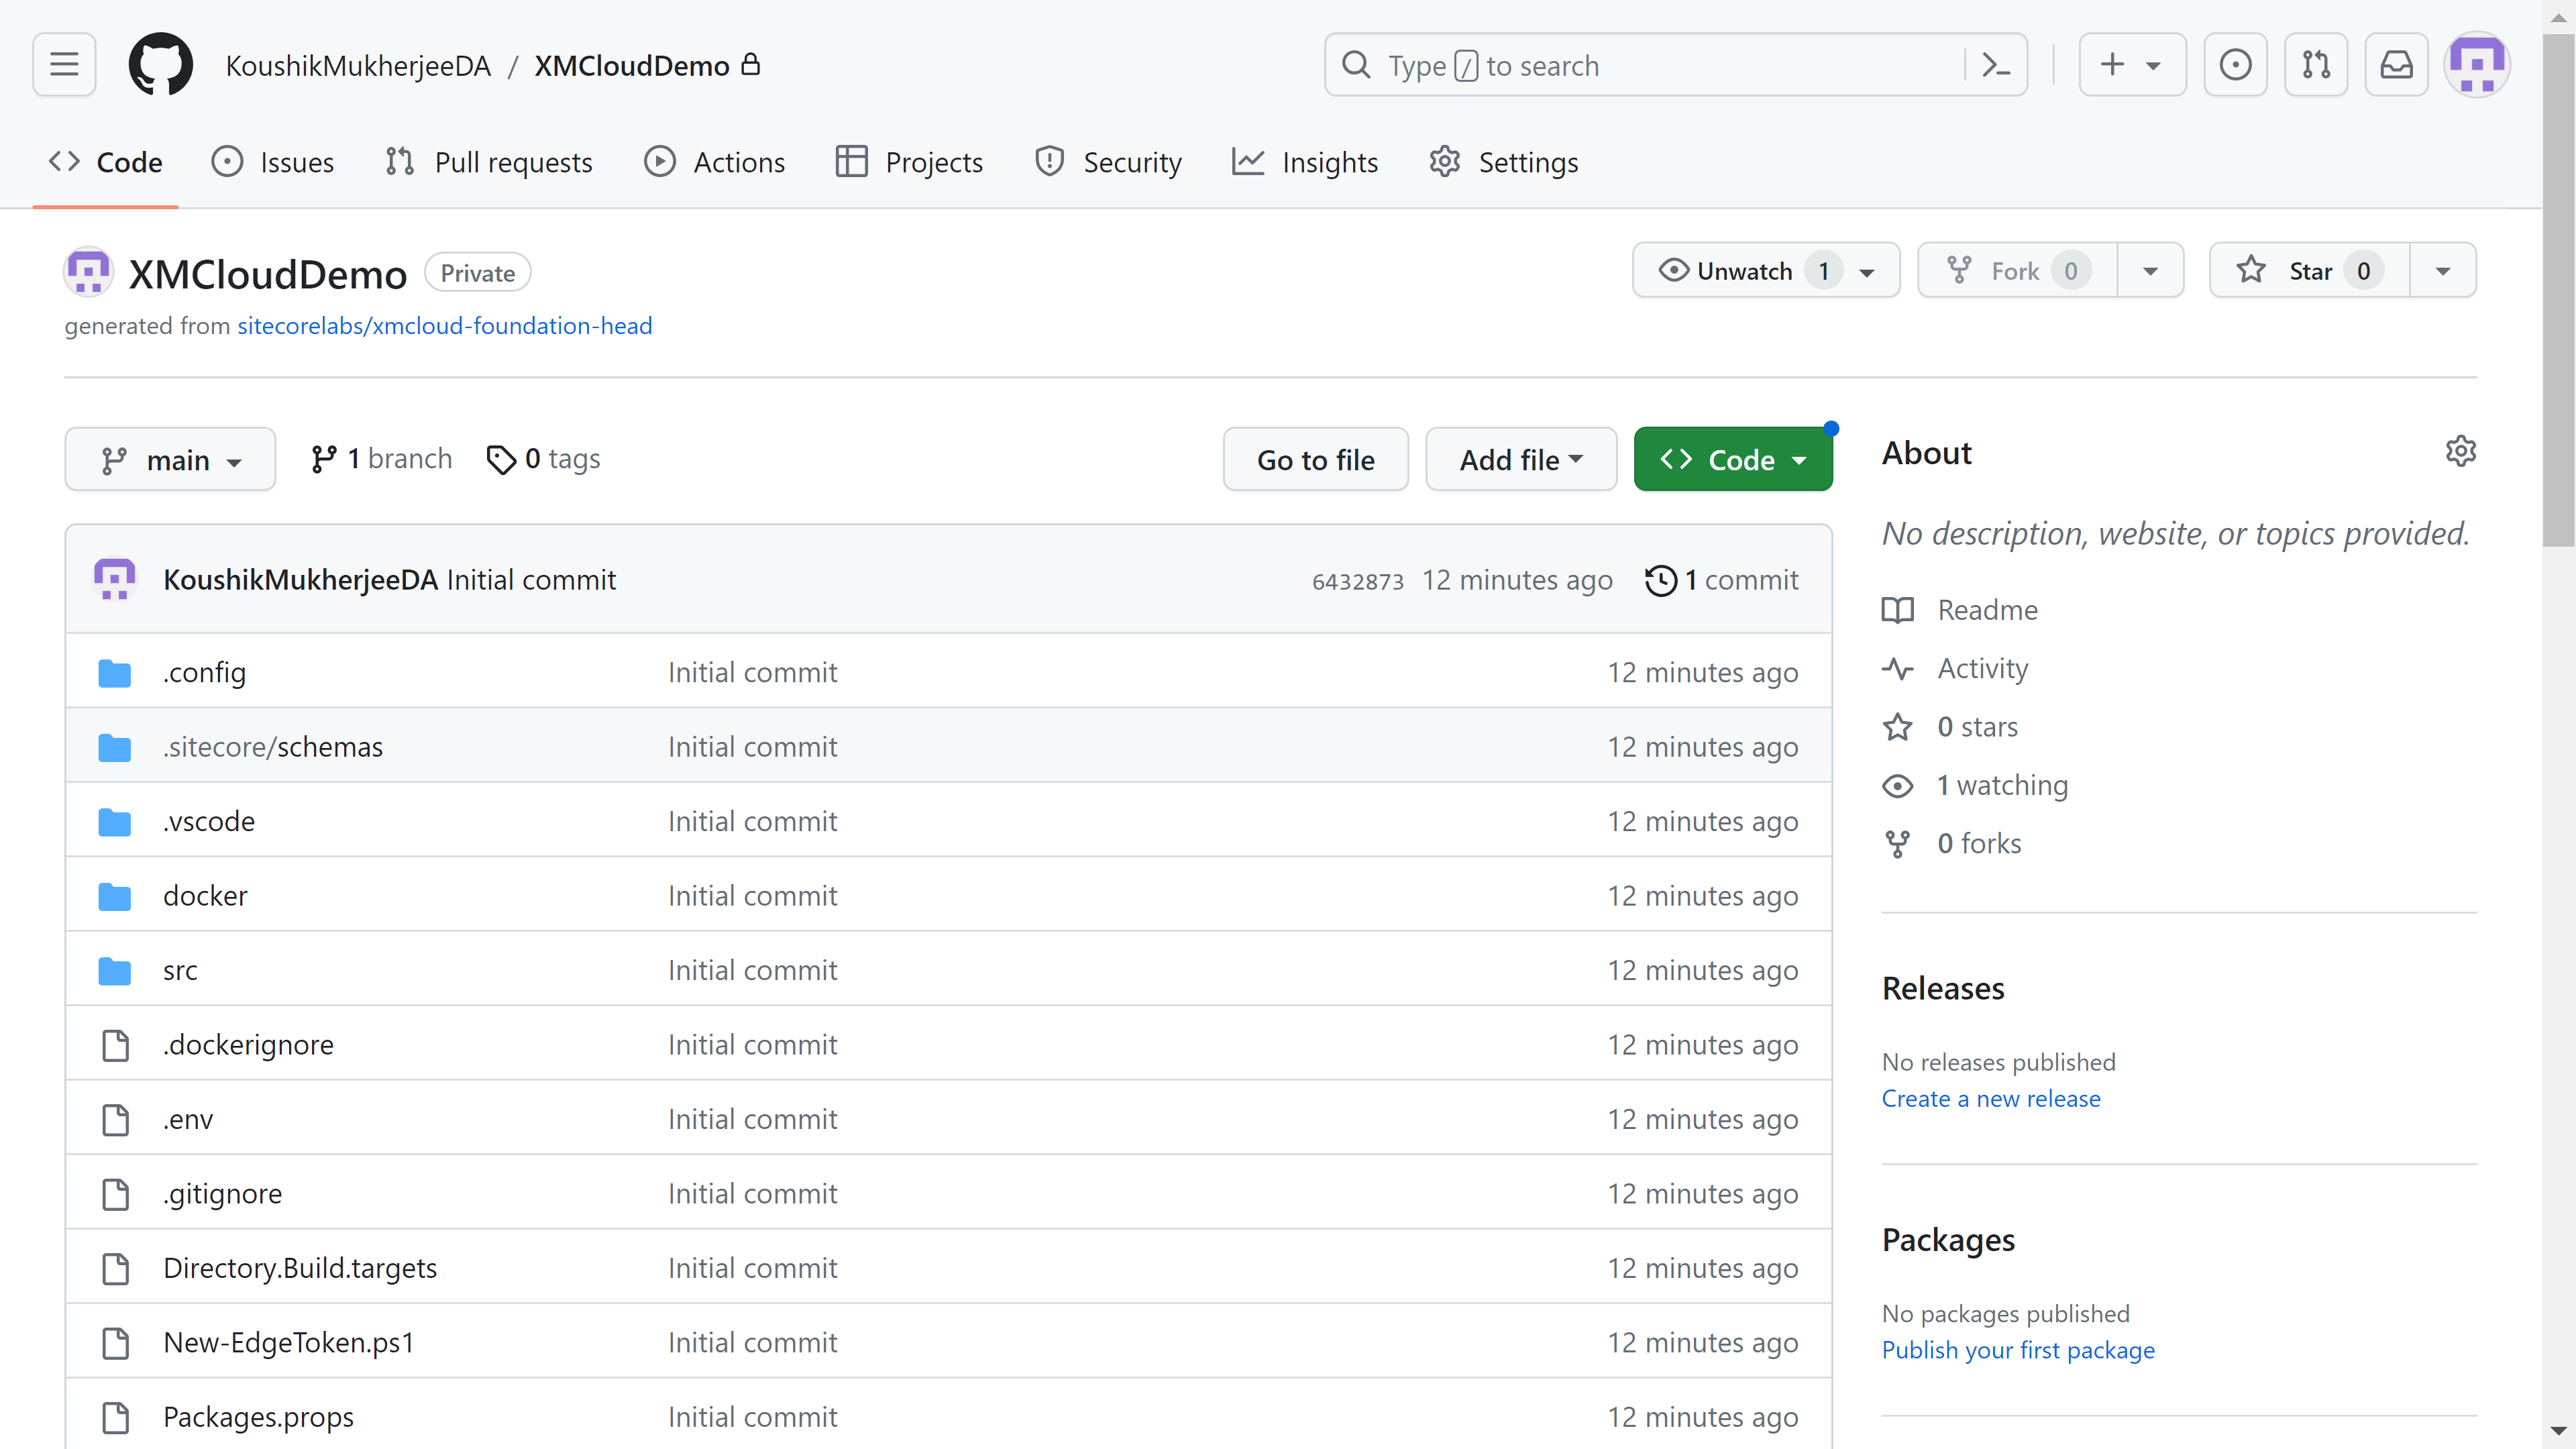Click the forks icon in About

[1897, 844]
